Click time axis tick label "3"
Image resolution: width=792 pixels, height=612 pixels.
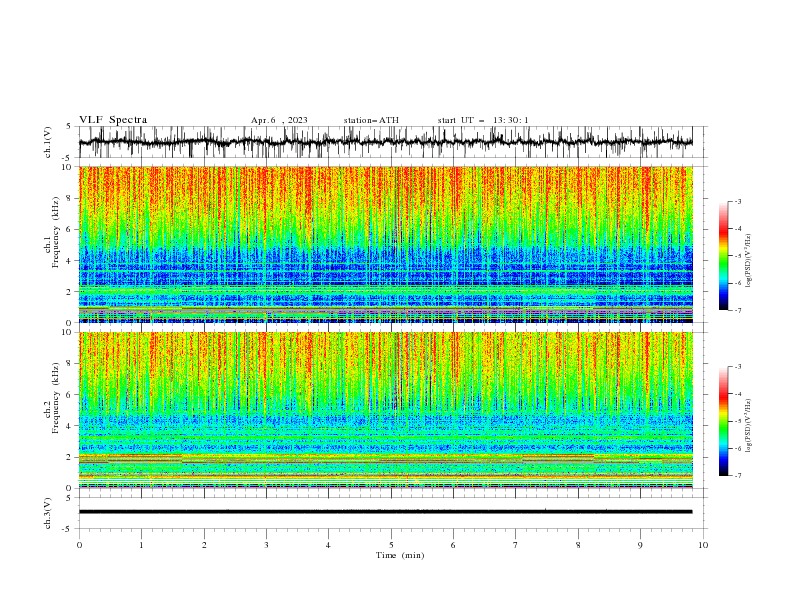point(266,545)
